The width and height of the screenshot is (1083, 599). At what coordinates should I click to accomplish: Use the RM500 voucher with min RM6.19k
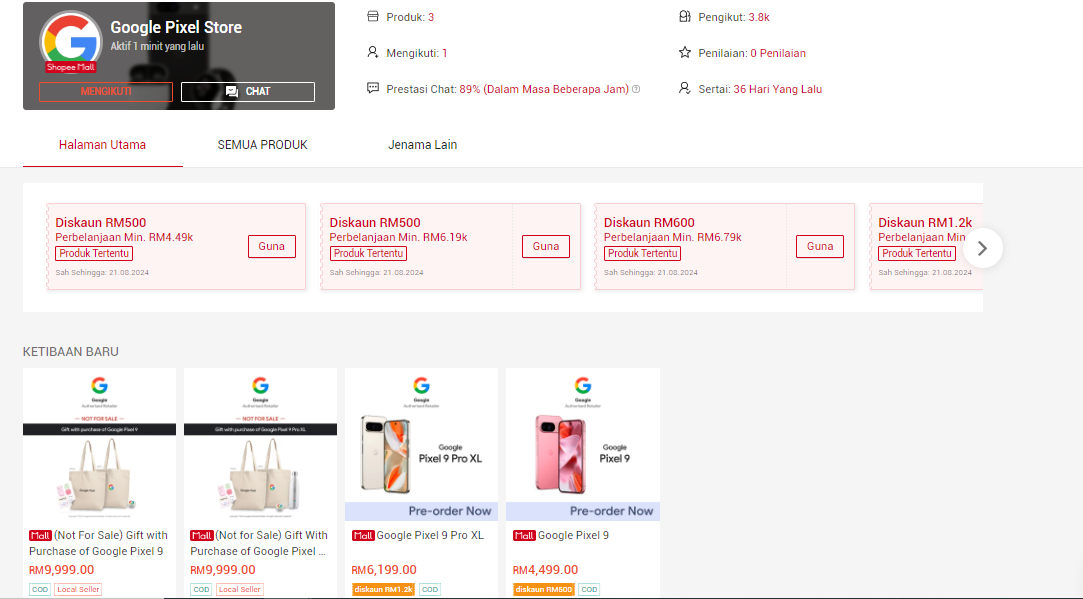[545, 247]
